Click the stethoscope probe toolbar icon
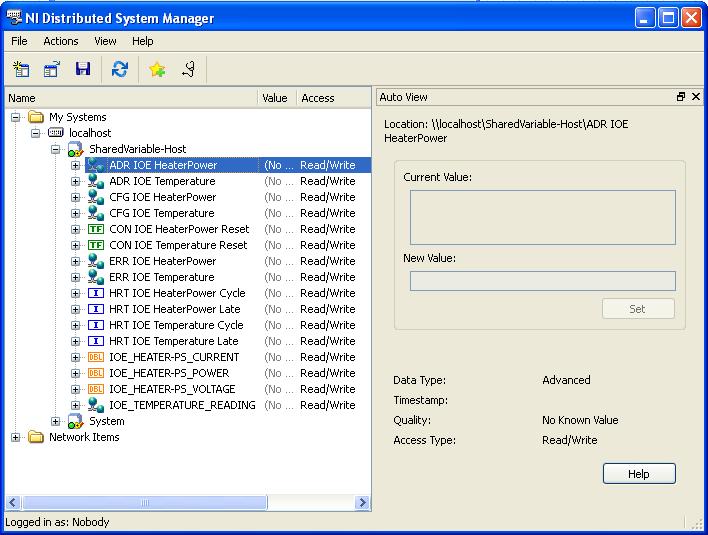Image resolution: width=708 pixels, height=535 pixels. (x=187, y=69)
